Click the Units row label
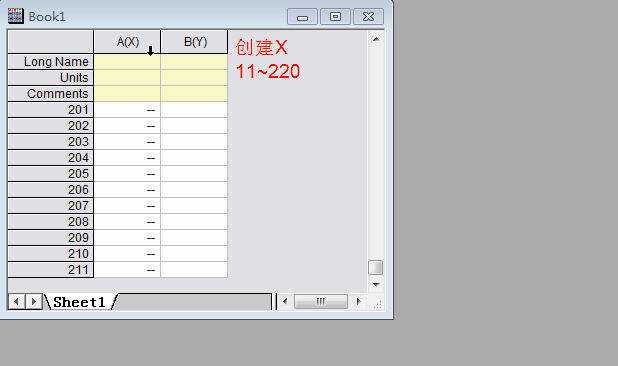Viewport: 618px width, 366px height. (x=50, y=78)
